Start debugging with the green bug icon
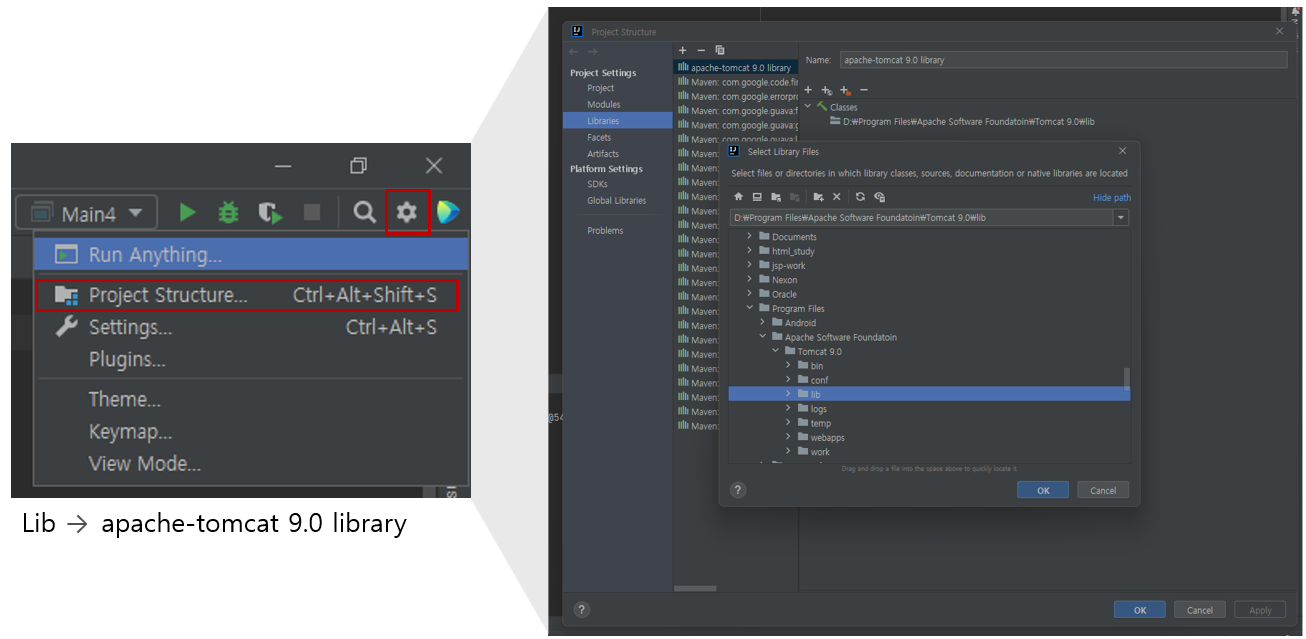Viewport: 1306px width, 639px height. coord(229,212)
